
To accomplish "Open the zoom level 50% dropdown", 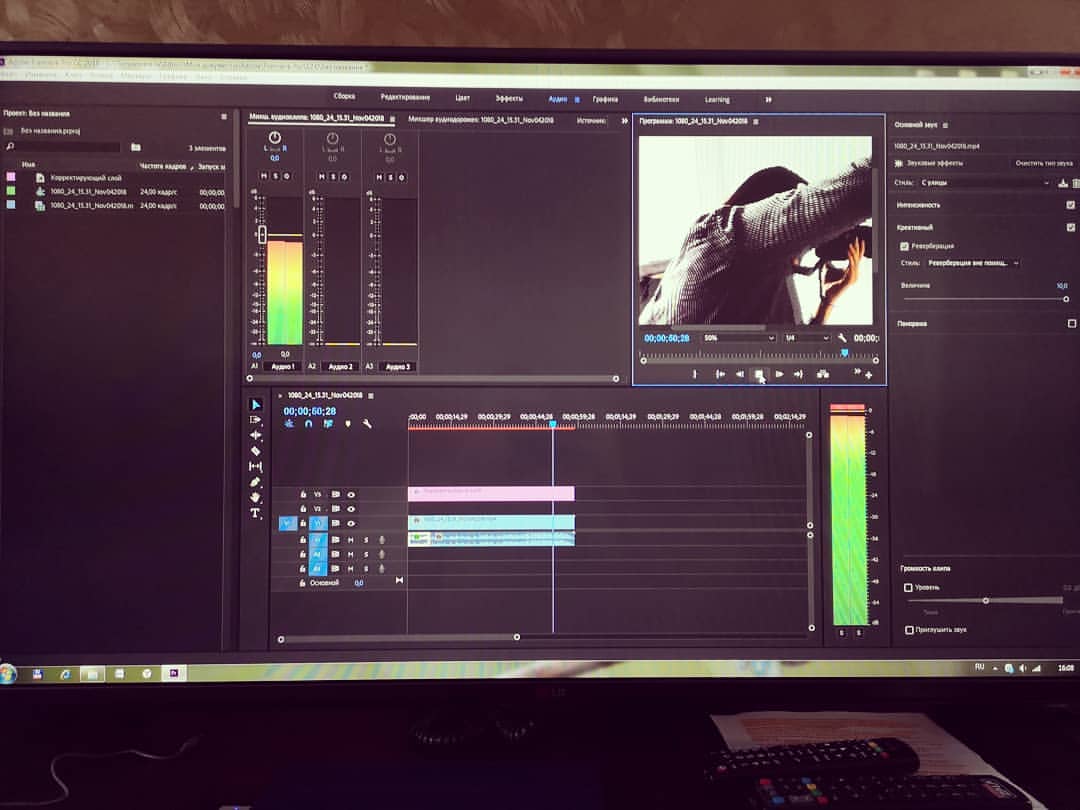I will pyautogui.click(x=738, y=338).
